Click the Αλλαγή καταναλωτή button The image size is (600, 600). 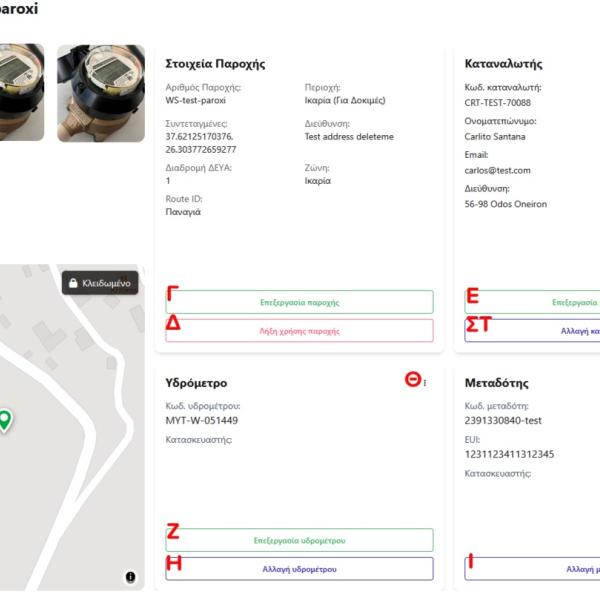point(532,331)
